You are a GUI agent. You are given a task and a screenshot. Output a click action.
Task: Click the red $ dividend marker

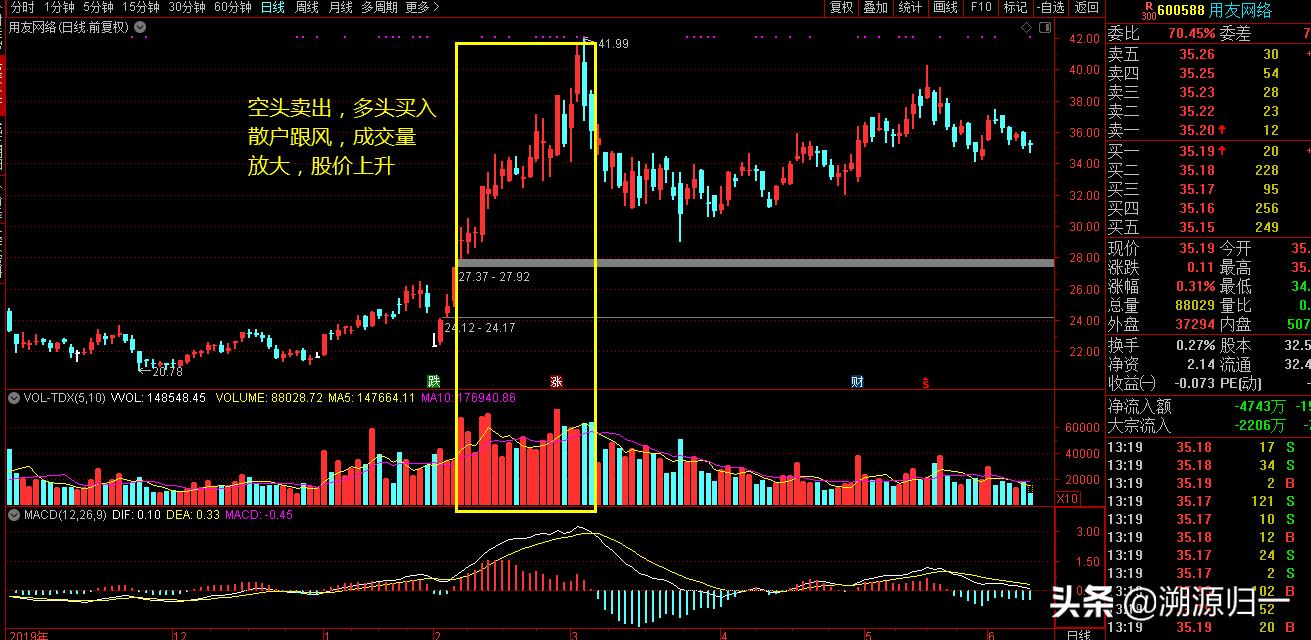926,381
